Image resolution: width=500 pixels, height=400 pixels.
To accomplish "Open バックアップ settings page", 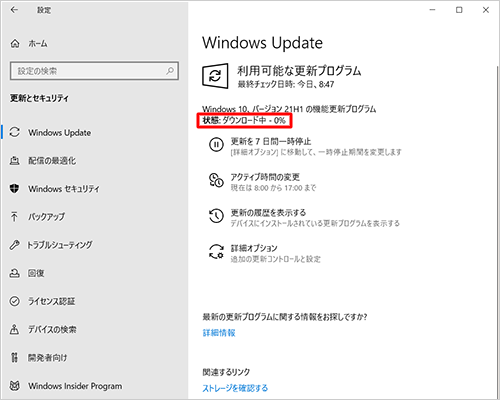I will (46, 217).
